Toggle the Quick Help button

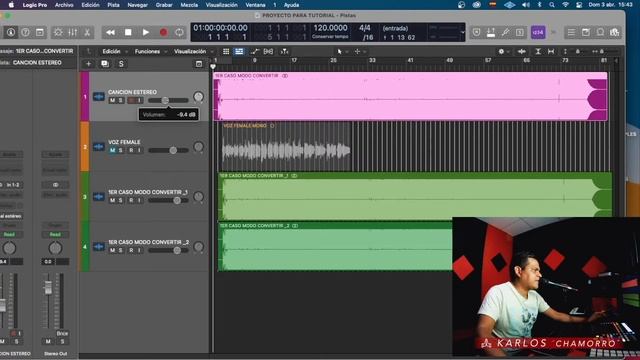pyautogui.click(x=25, y=32)
